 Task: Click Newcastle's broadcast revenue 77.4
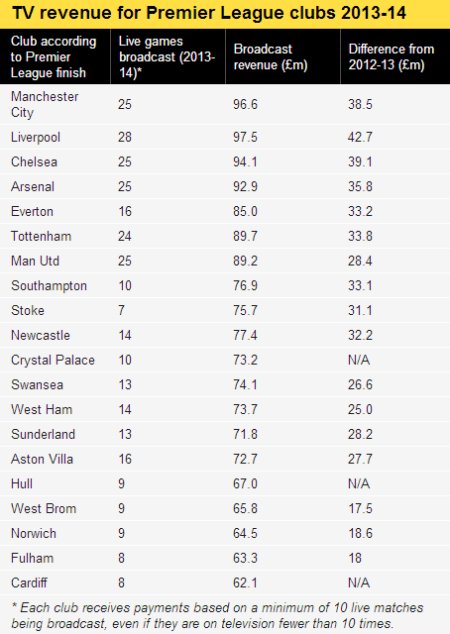coord(245,335)
